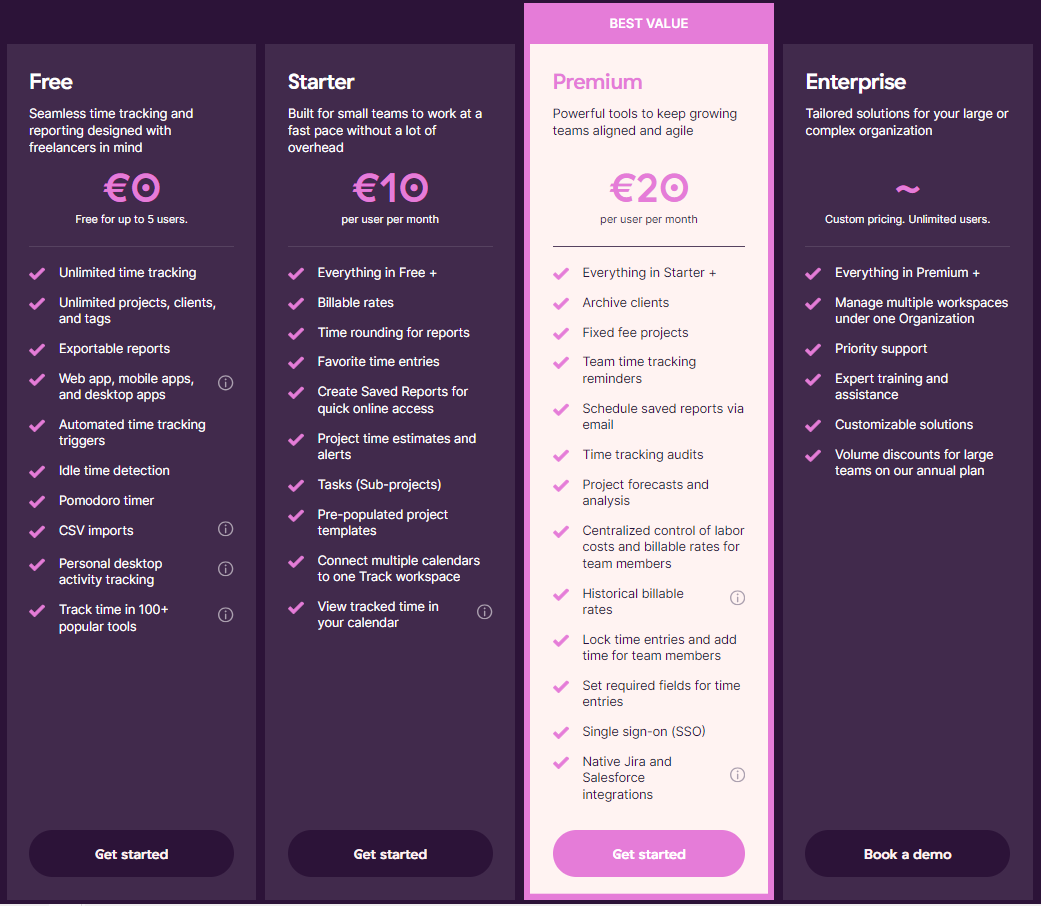Click checkmark next to Priority support

[814, 349]
